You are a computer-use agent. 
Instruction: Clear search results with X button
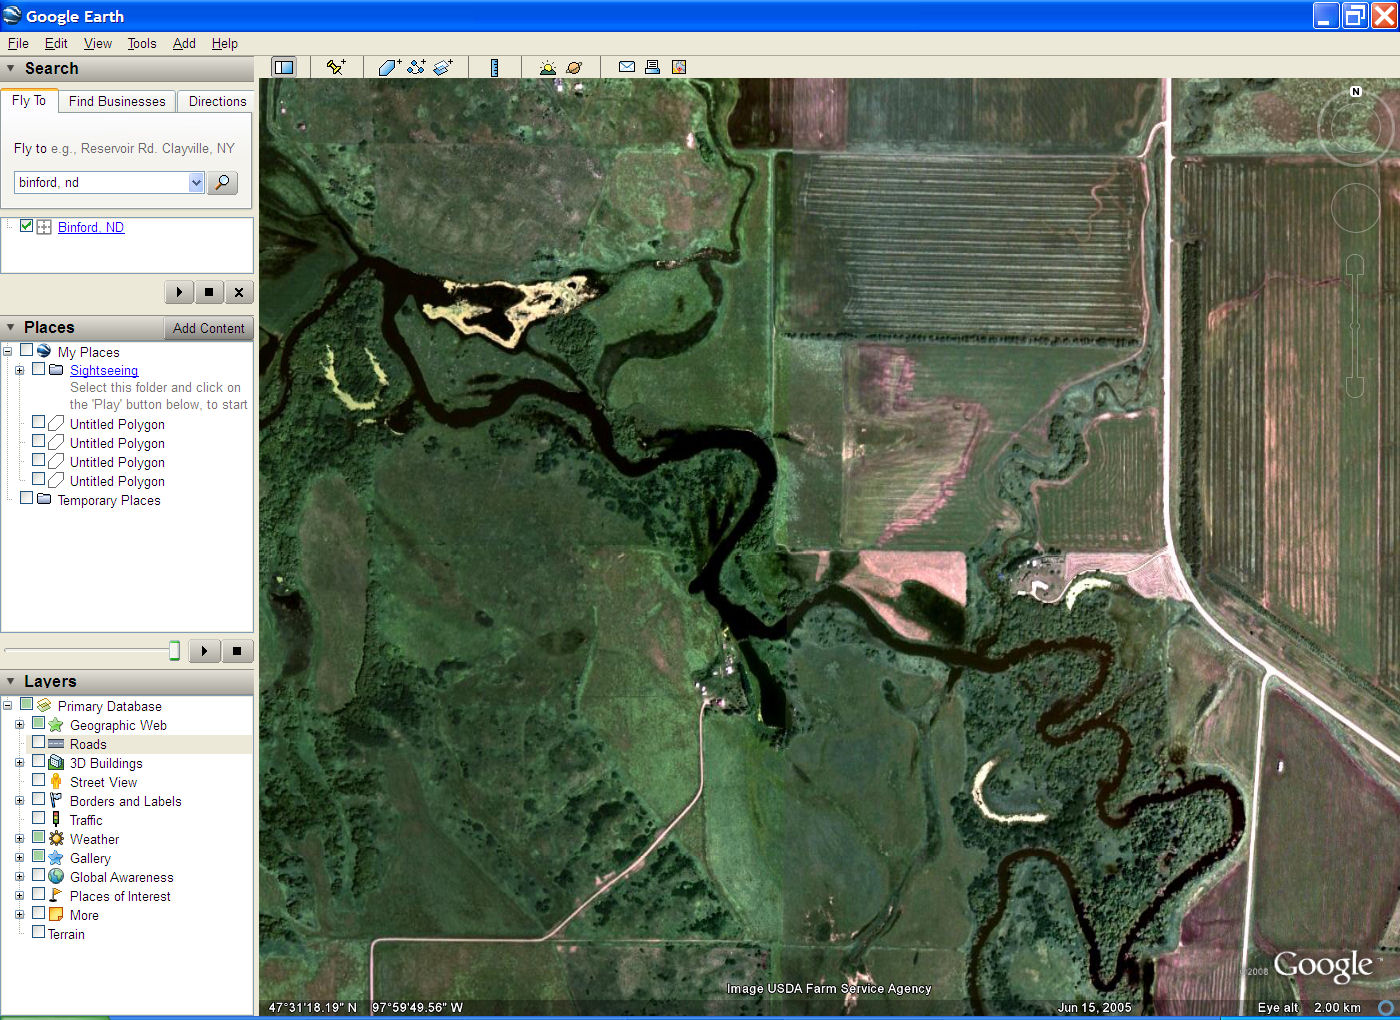tap(238, 292)
